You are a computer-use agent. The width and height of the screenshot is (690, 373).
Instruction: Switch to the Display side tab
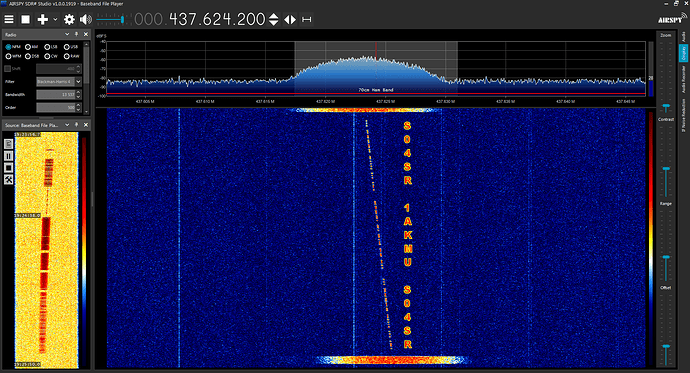click(683, 53)
